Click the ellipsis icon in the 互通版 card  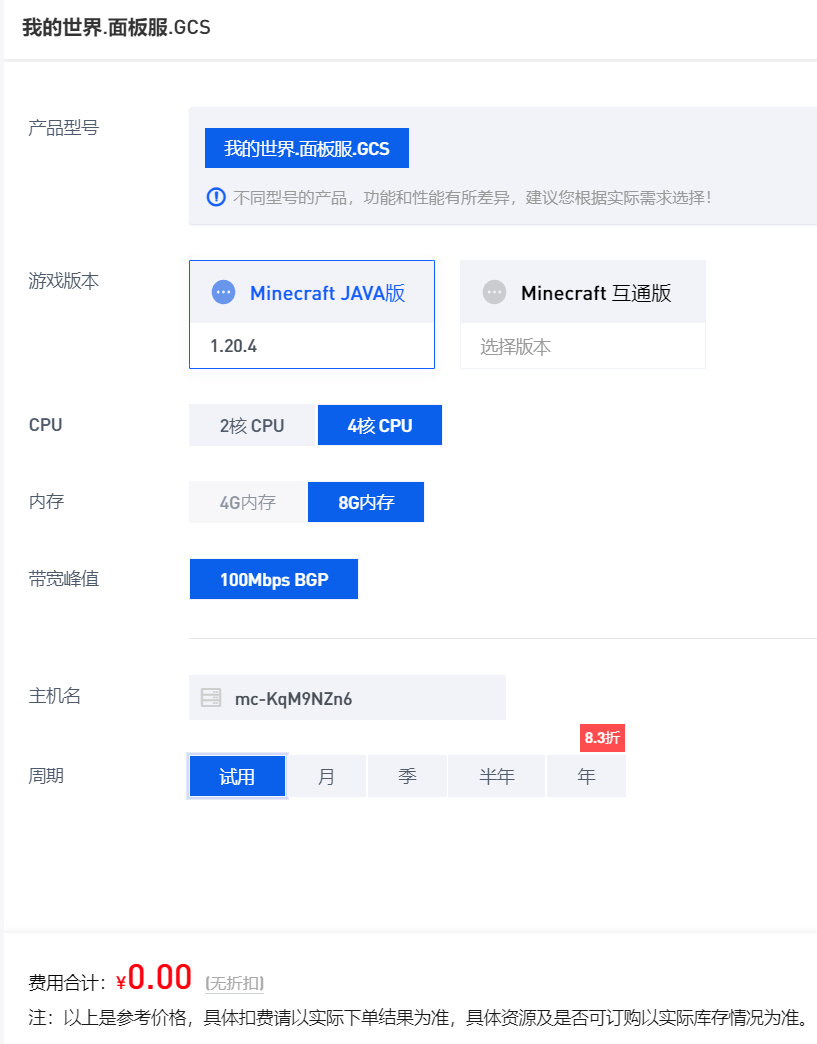coord(494,292)
